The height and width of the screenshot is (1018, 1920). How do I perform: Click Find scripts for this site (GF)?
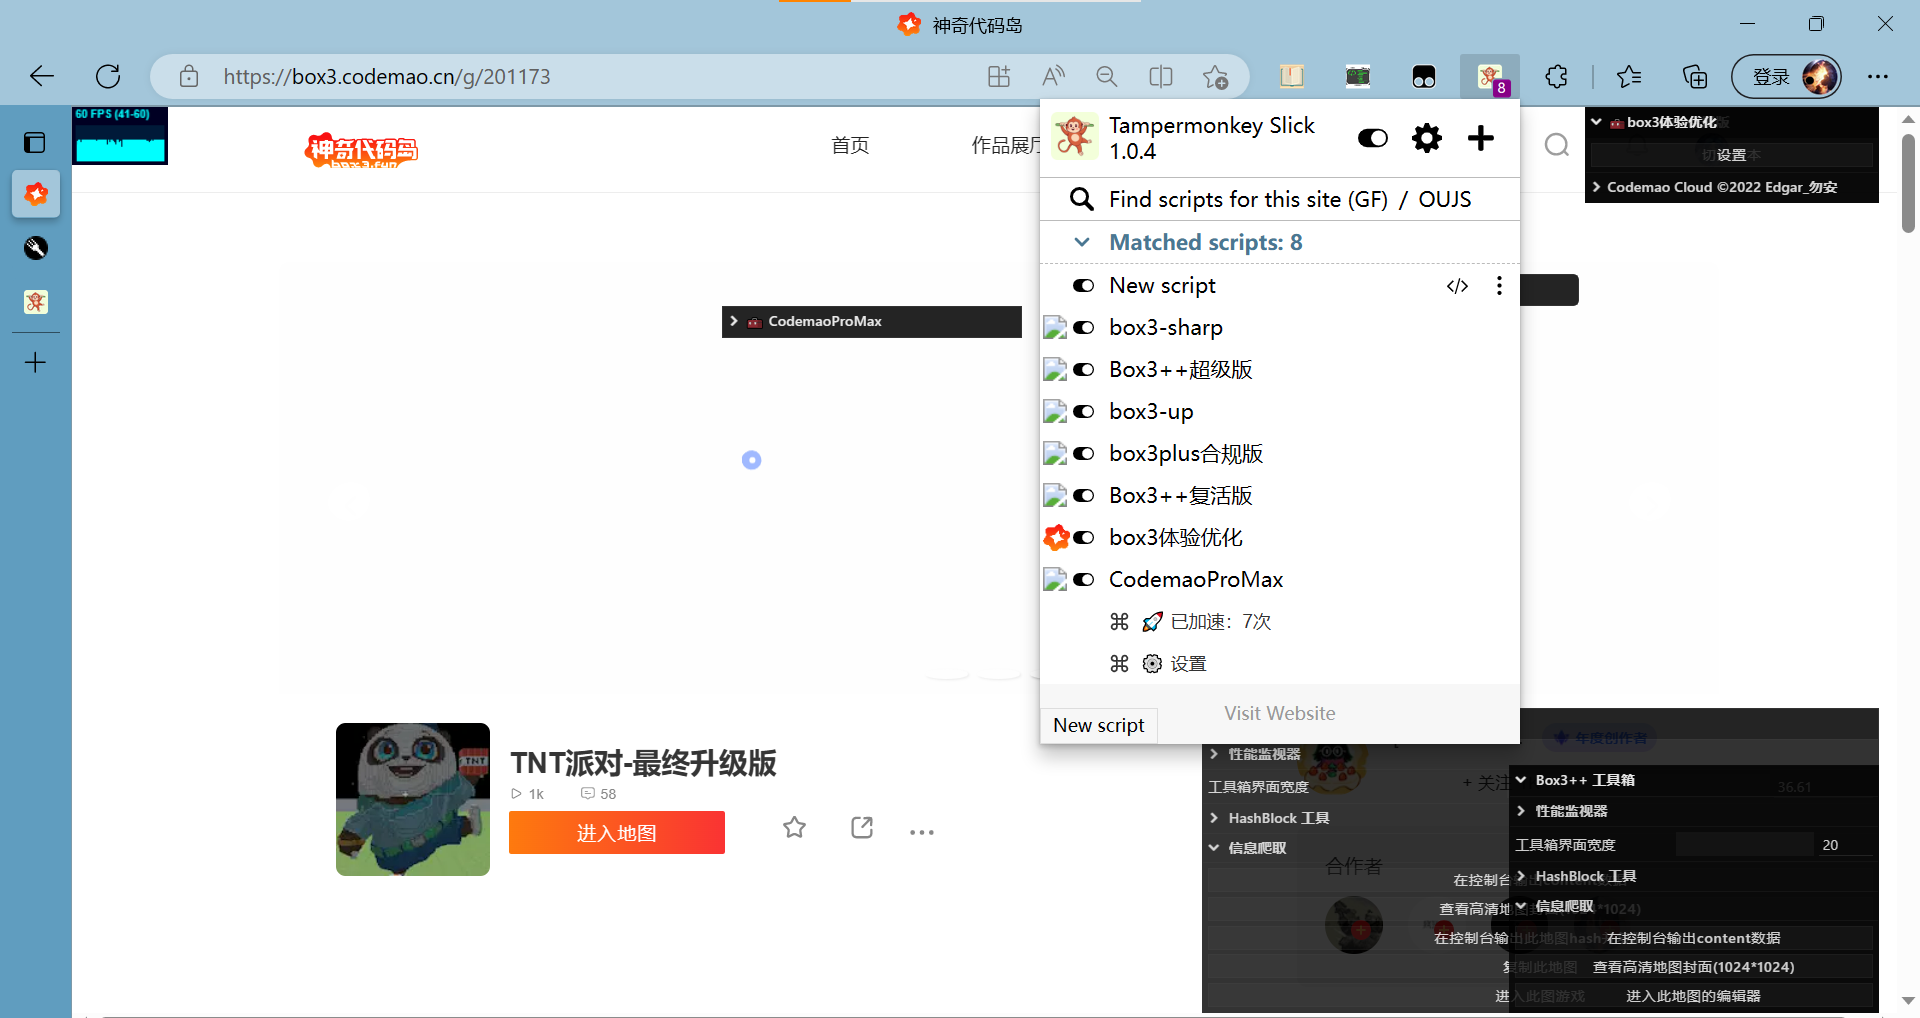[x=1248, y=200]
